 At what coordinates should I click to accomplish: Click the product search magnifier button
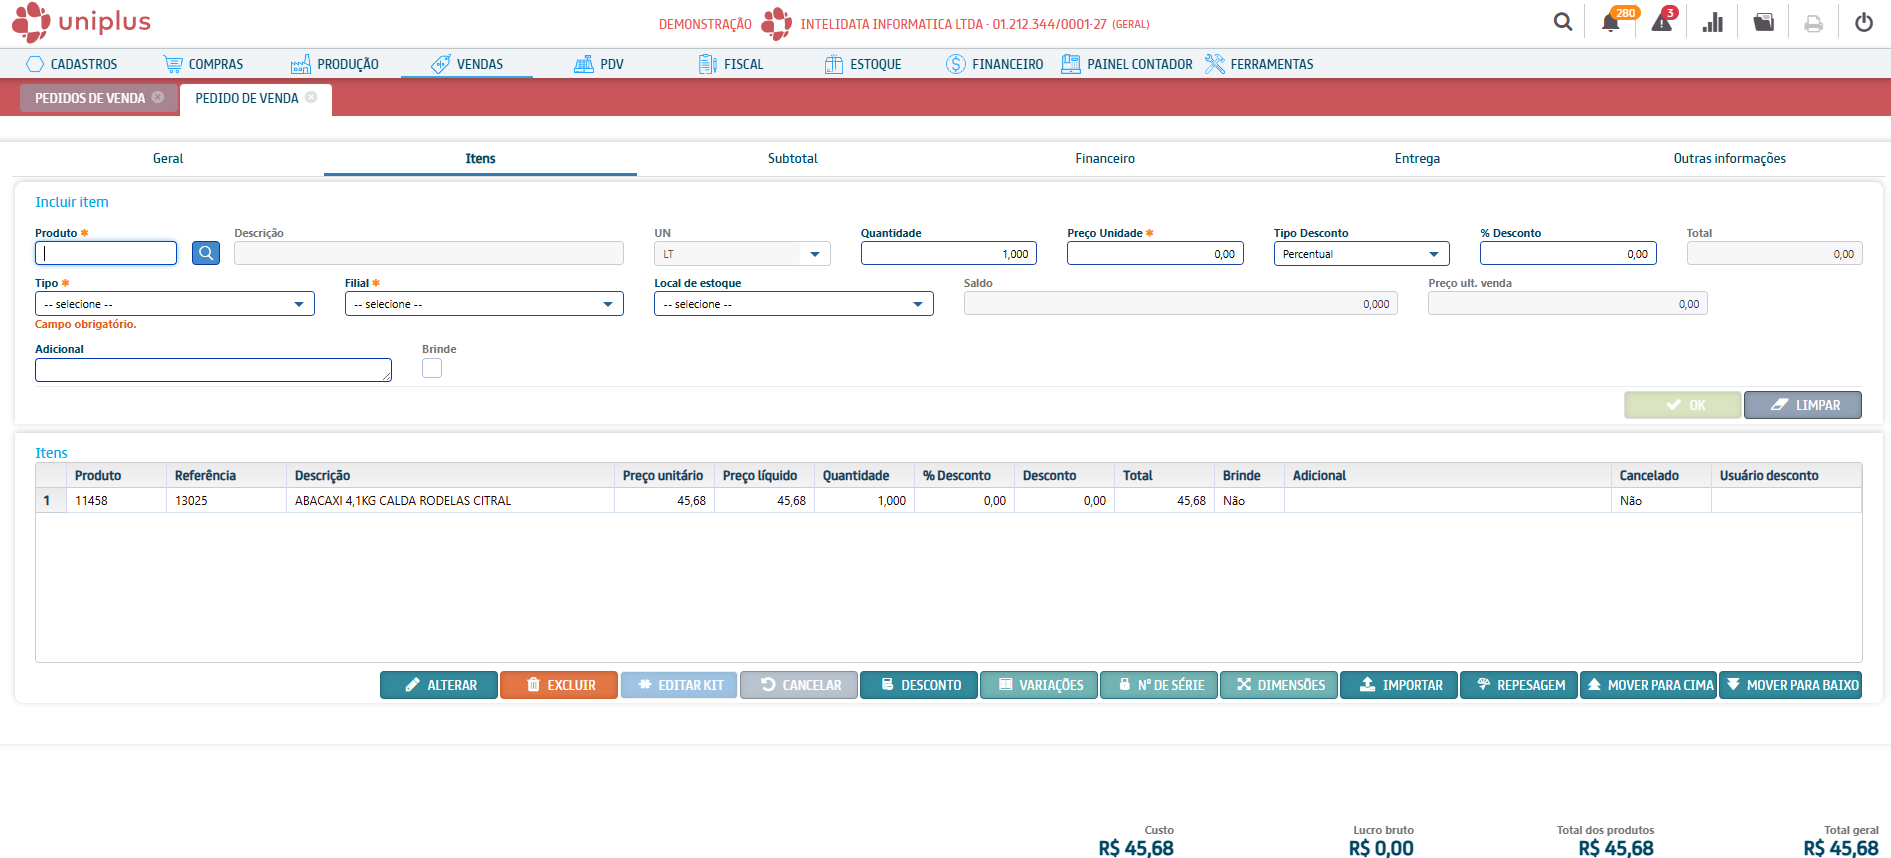pos(206,253)
